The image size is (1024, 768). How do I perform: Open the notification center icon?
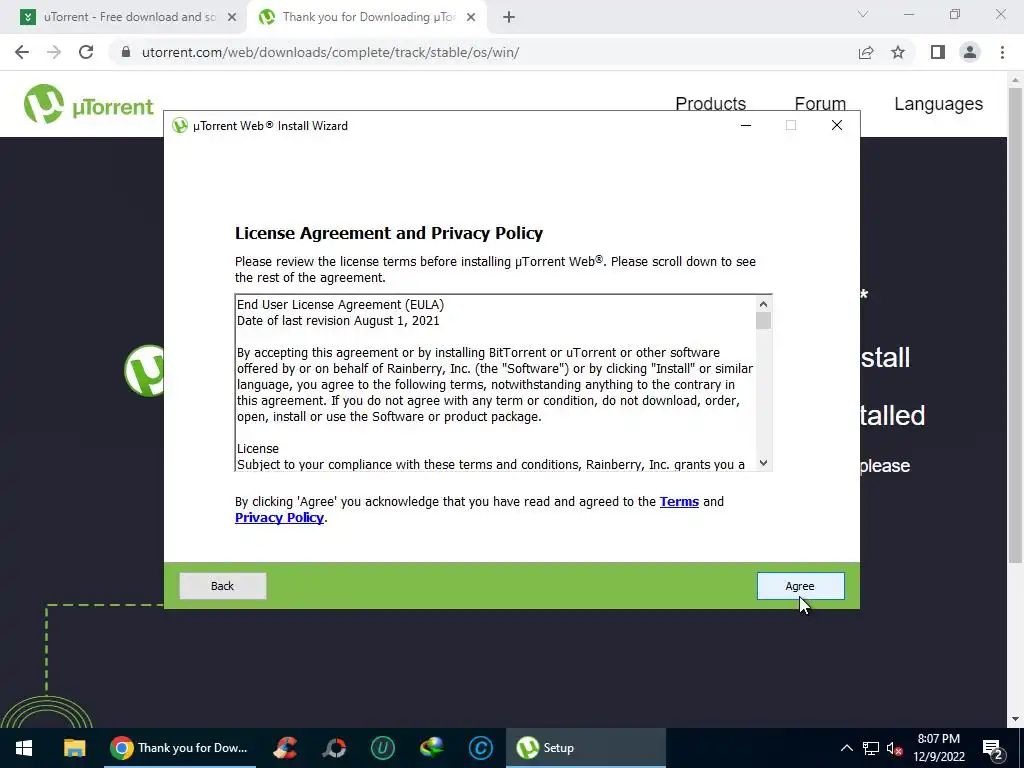tap(993, 748)
